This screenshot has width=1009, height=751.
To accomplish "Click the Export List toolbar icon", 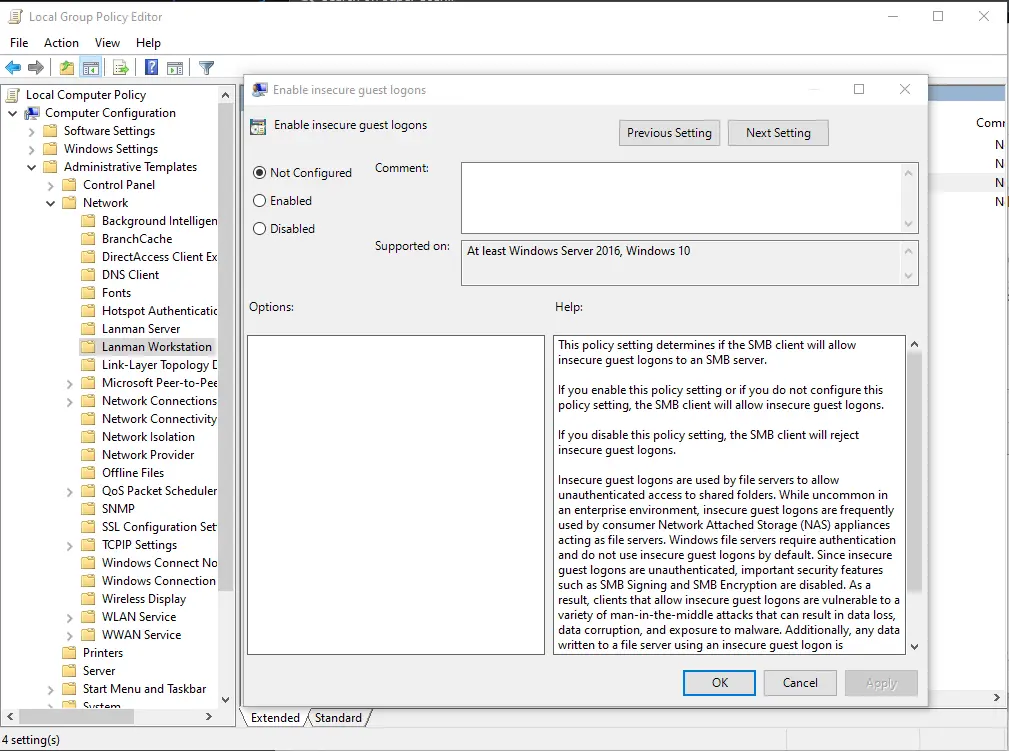I will (119, 67).
